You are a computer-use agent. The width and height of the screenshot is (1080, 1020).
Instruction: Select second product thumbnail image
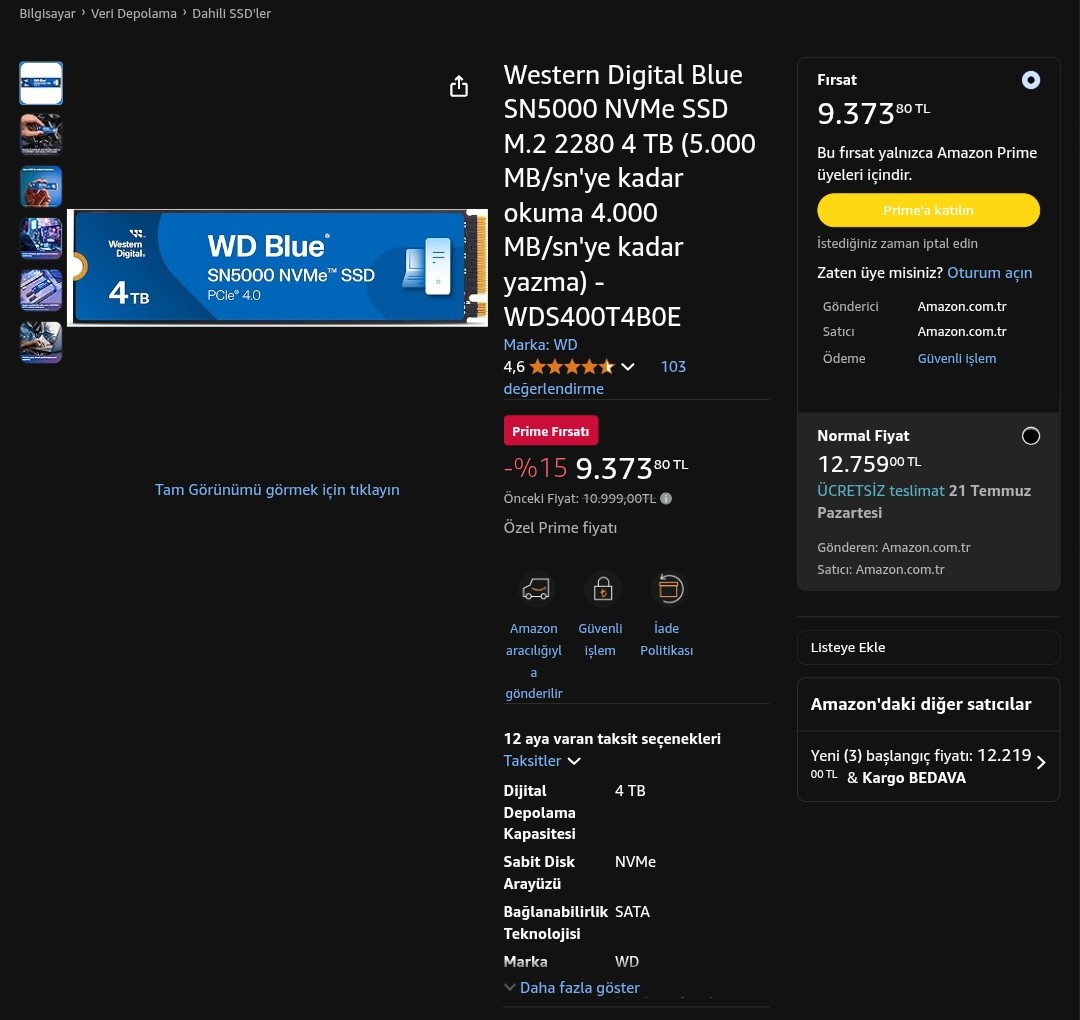pos(41,134)
